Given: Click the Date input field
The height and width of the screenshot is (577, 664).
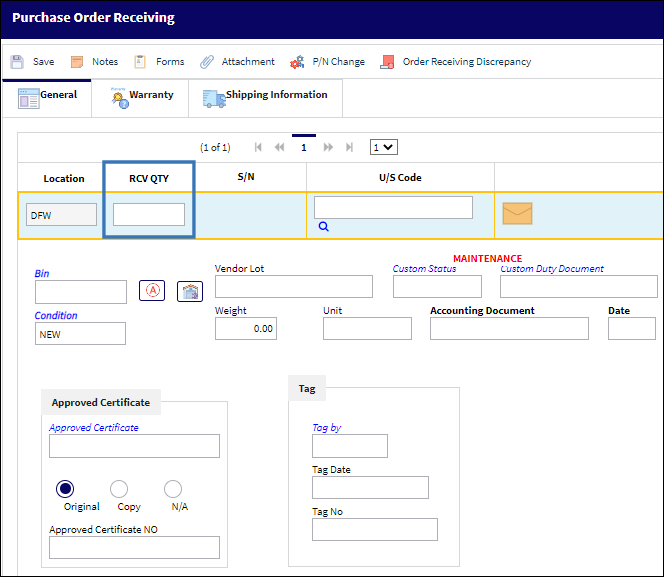Looking at the screenshot, I should 632,329.
